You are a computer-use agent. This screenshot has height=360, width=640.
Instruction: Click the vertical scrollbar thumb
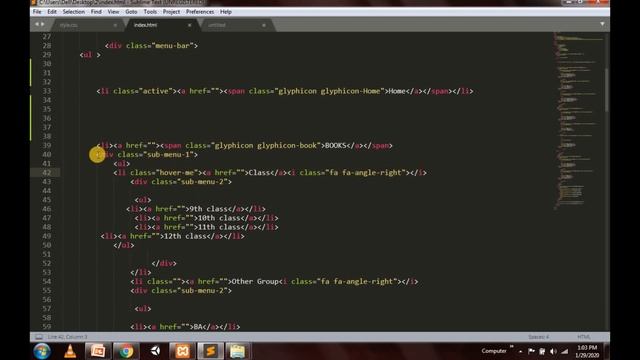[x=607, y=90]
